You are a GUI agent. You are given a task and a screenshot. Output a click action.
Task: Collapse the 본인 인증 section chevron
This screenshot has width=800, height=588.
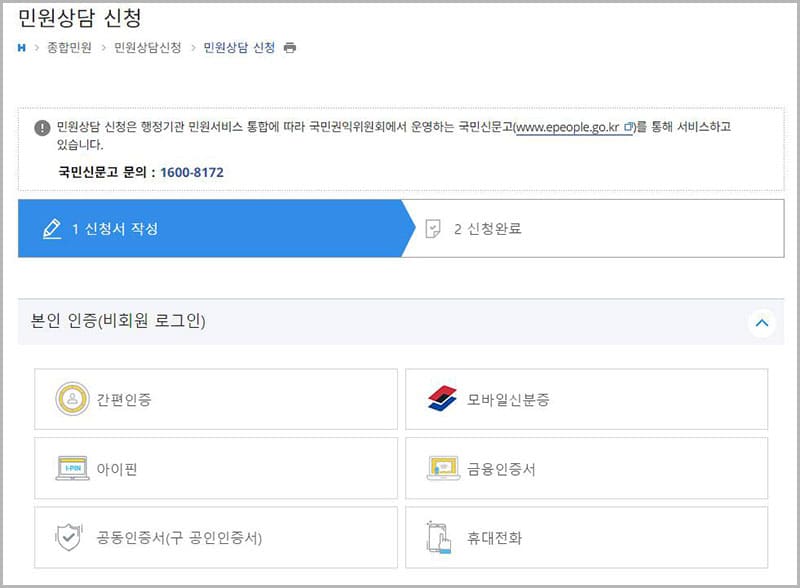coord(762,322)
